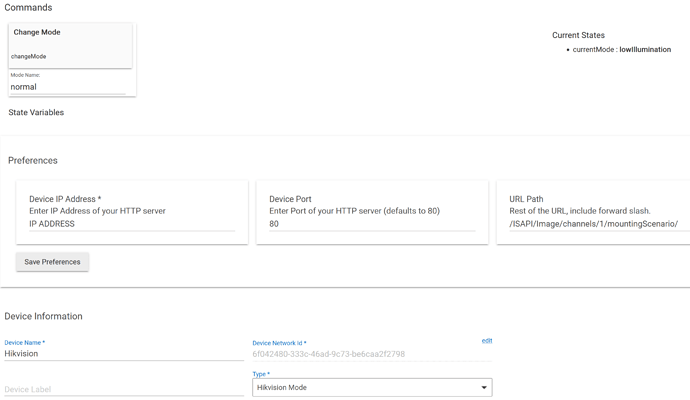
Task: Focus the Device IP Address field
Action: (131, 224)
